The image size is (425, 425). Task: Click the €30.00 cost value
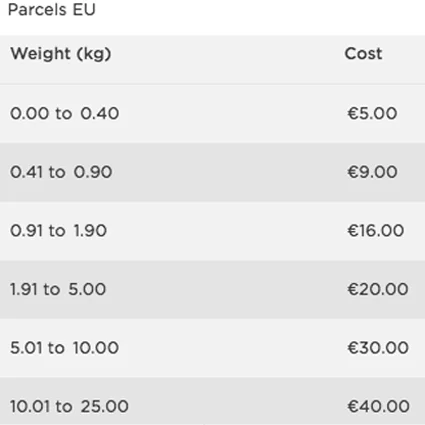pos(378,348)
